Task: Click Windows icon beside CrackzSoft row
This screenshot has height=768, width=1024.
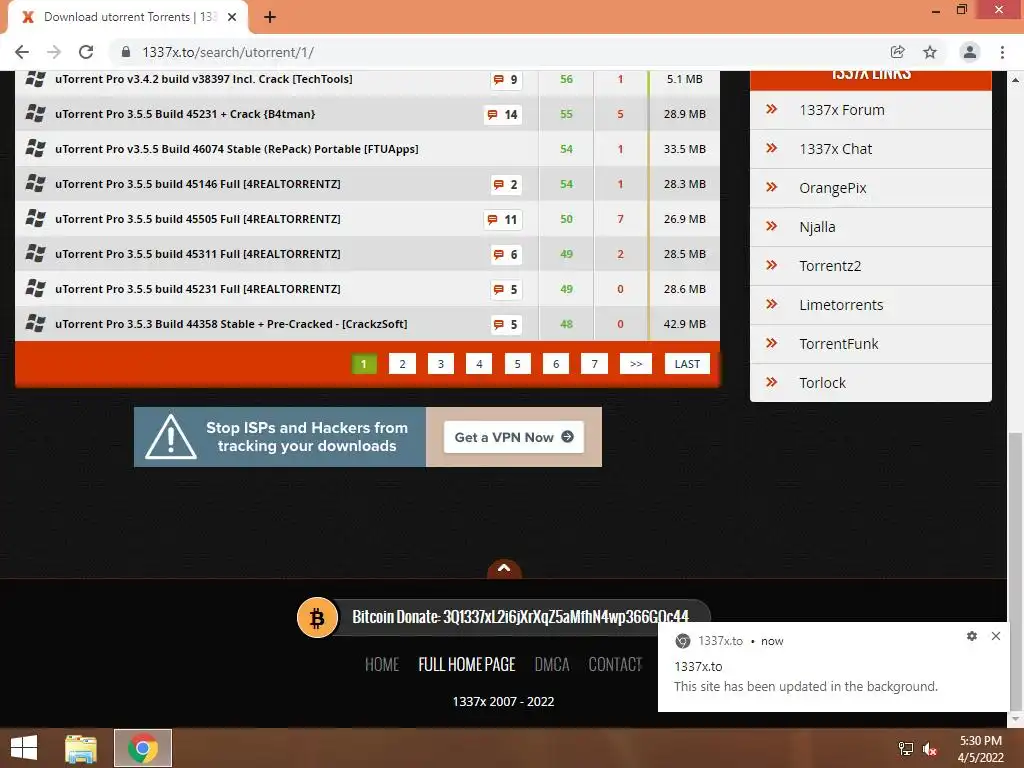Action: 35,323
